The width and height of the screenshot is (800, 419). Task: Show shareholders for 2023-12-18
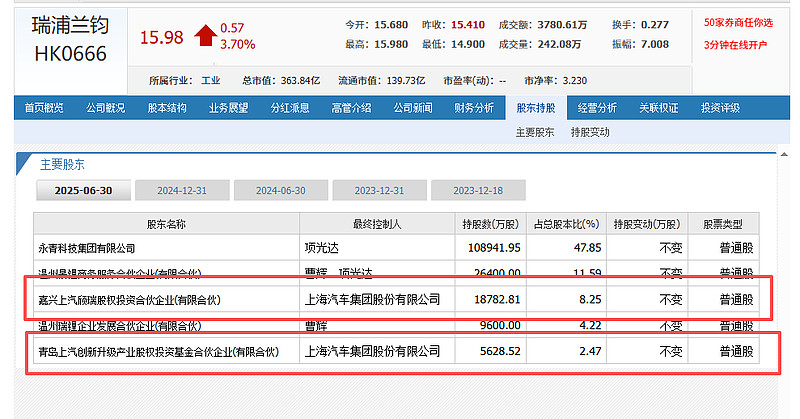point(478,190)
